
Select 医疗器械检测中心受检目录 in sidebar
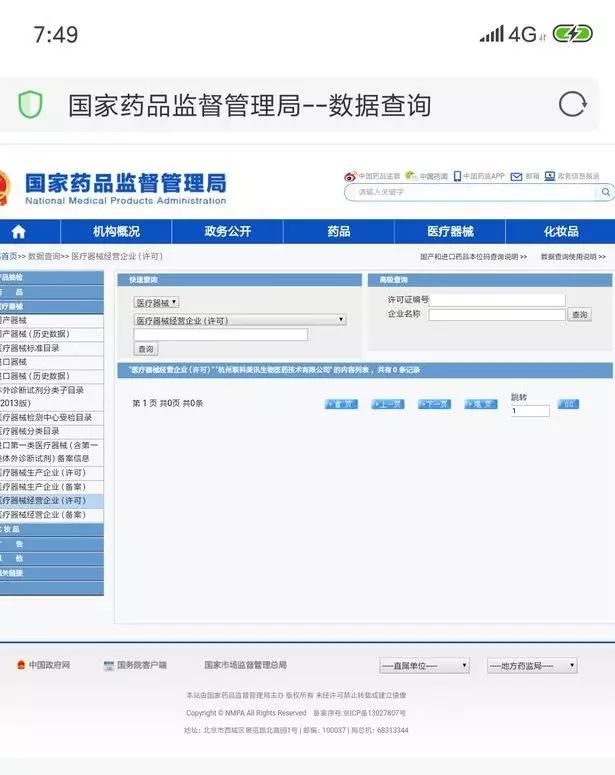click(52, 418)
